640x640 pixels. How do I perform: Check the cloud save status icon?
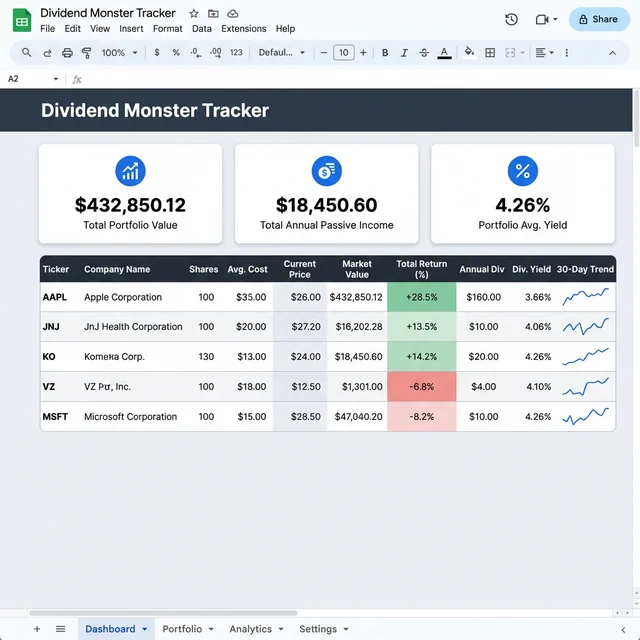coord(233,14)
